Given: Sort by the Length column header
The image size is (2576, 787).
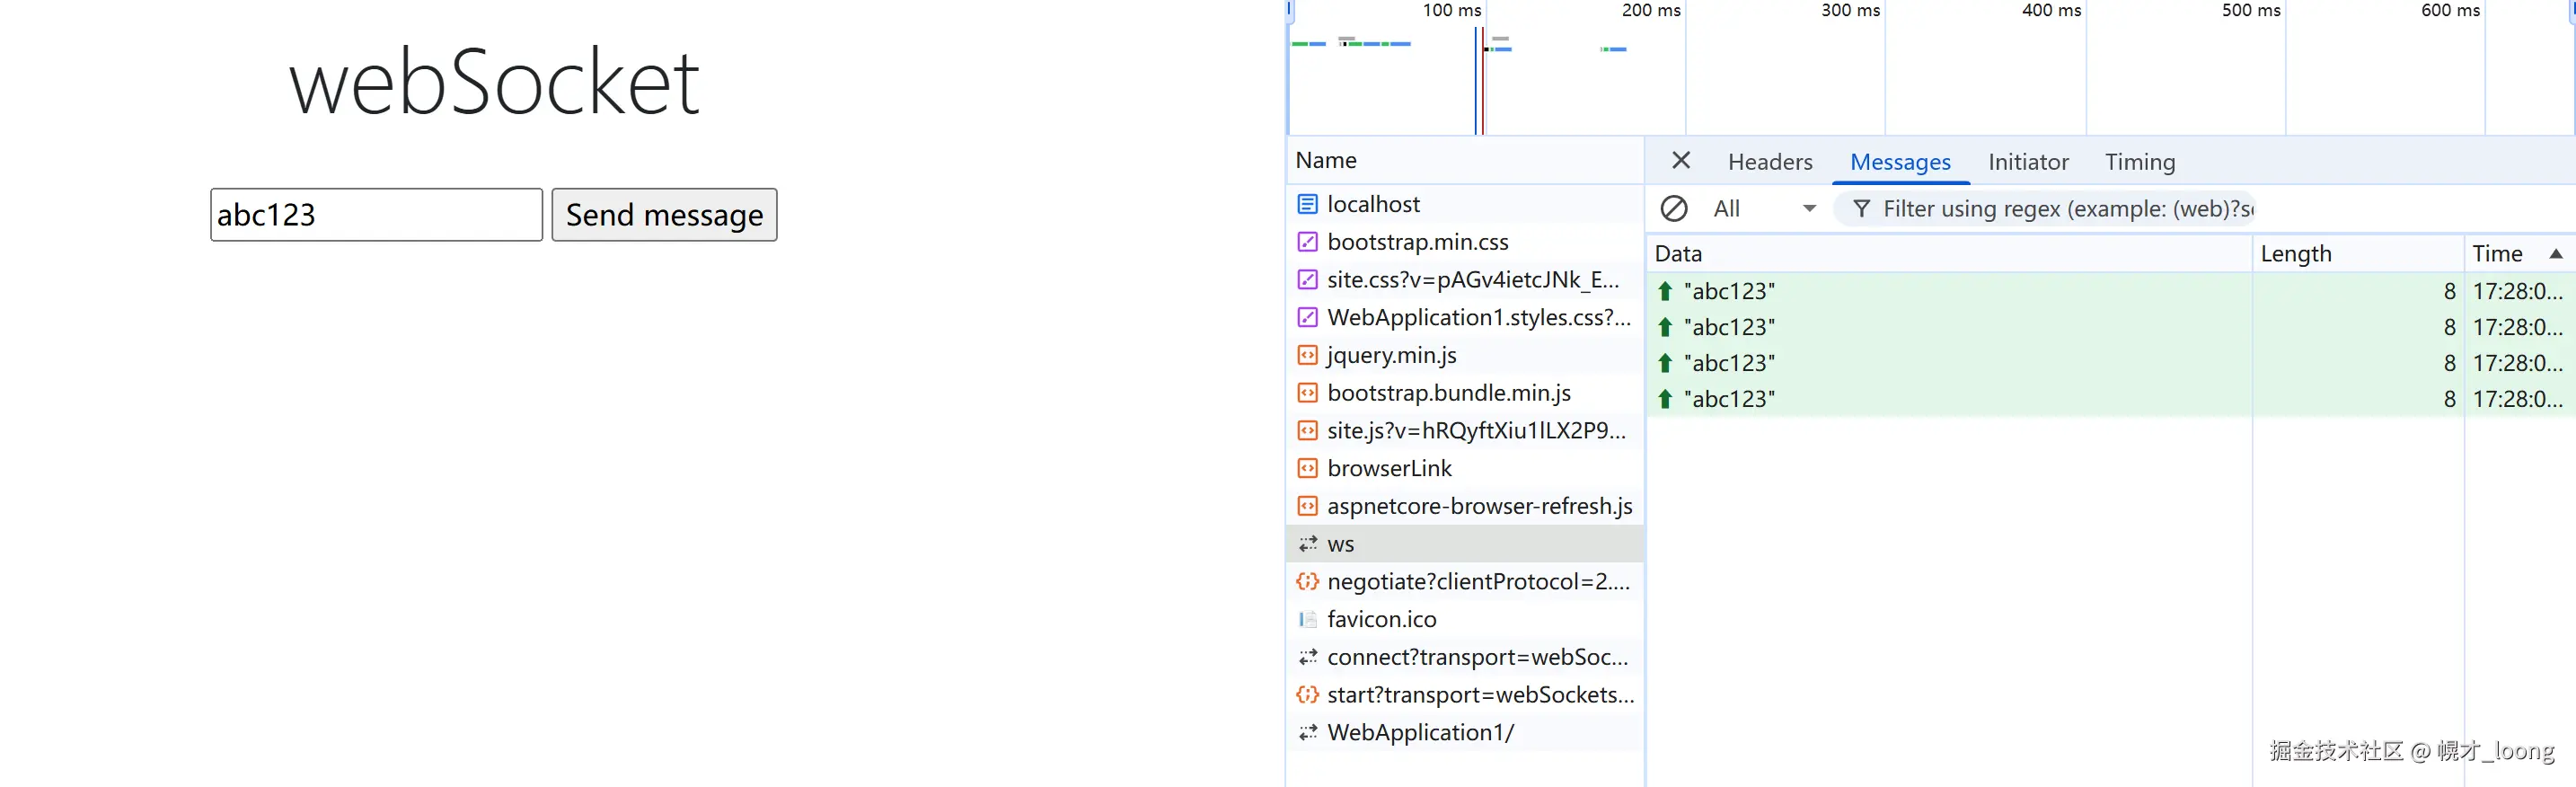Looking at the screenshot, I should tap(2357, 254).
